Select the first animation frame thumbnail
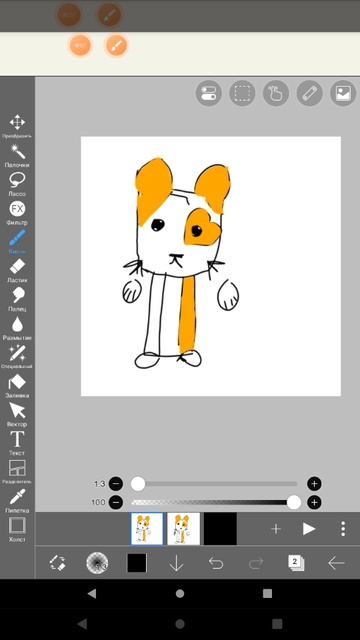360x640 pixels. tap(147, 529)
